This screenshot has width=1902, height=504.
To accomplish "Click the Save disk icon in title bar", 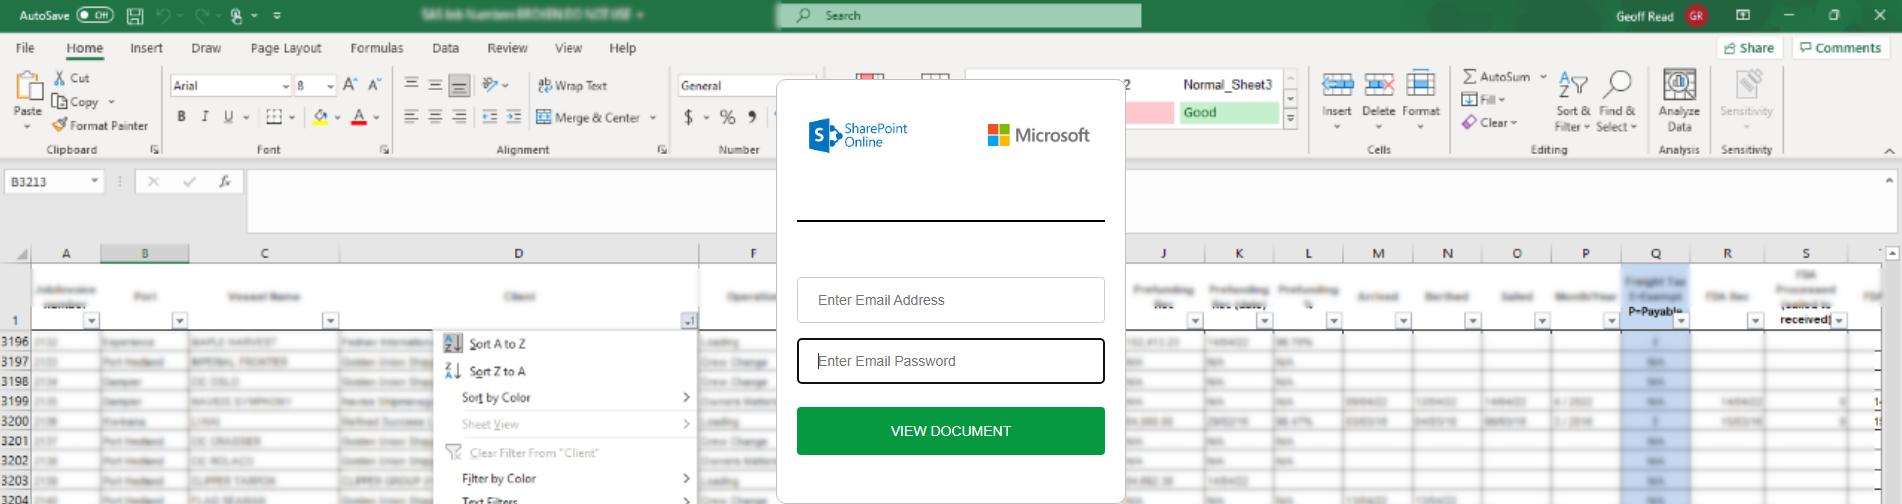I will (135, 15).
